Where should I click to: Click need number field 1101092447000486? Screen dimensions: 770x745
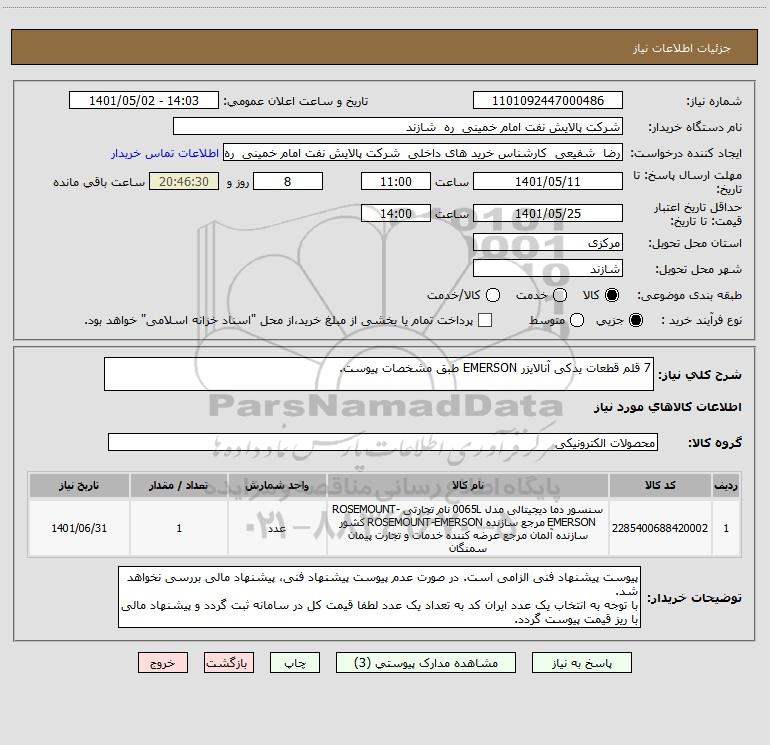(x=548, y=100)
